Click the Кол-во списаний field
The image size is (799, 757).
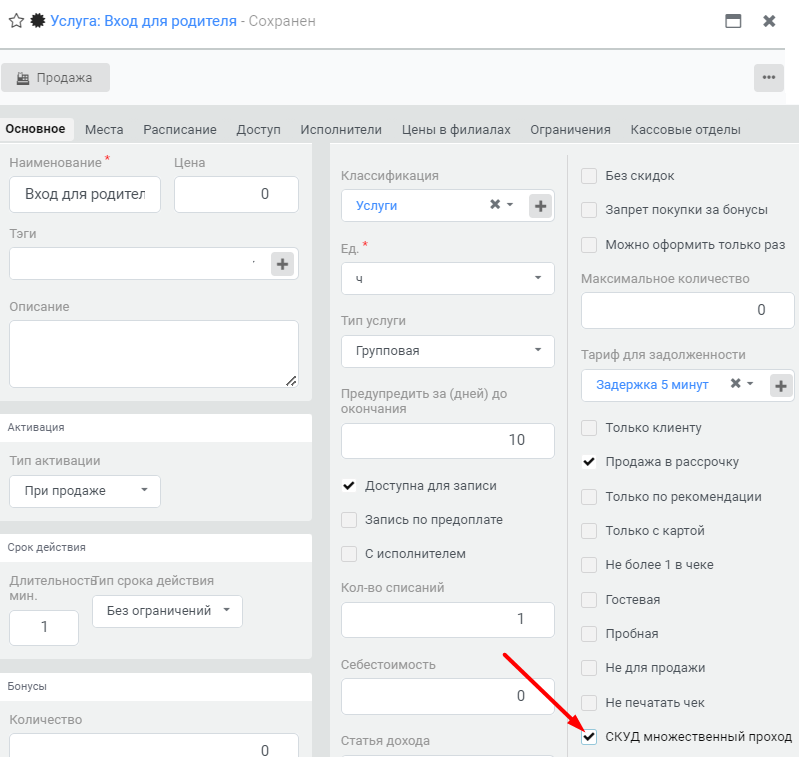(x=447, y=619)
